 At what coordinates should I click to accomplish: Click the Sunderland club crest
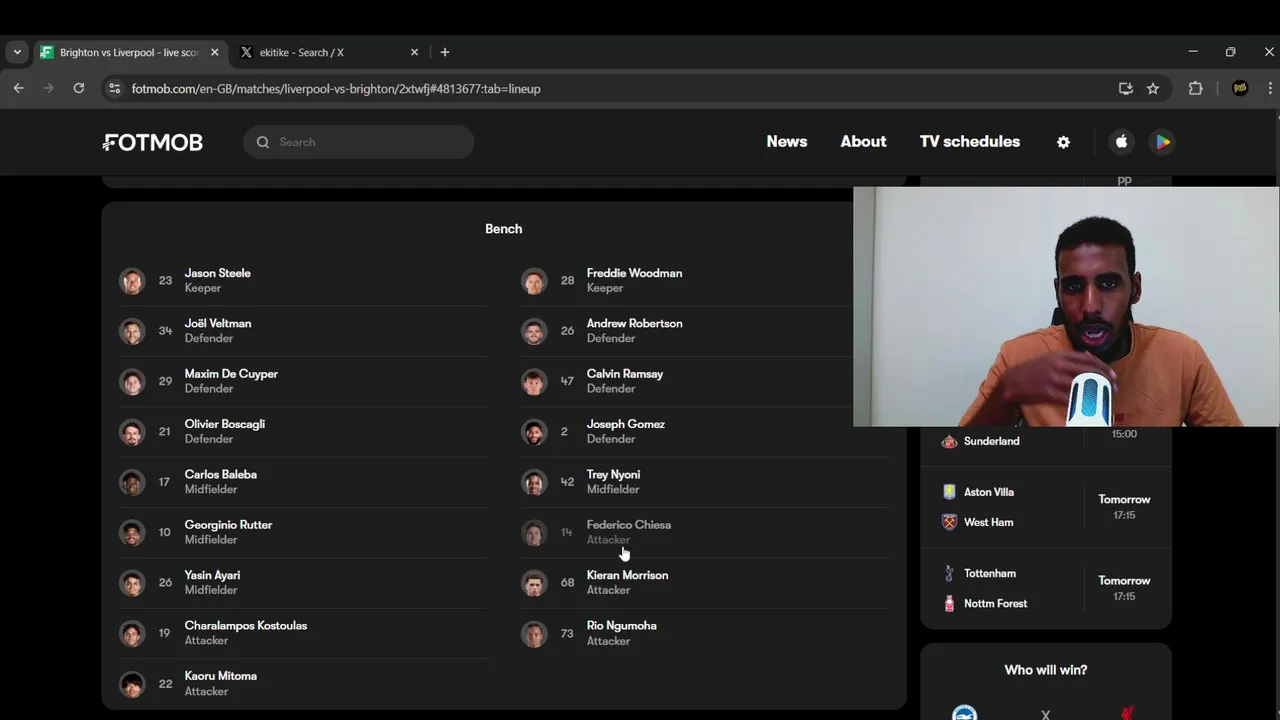949,441
